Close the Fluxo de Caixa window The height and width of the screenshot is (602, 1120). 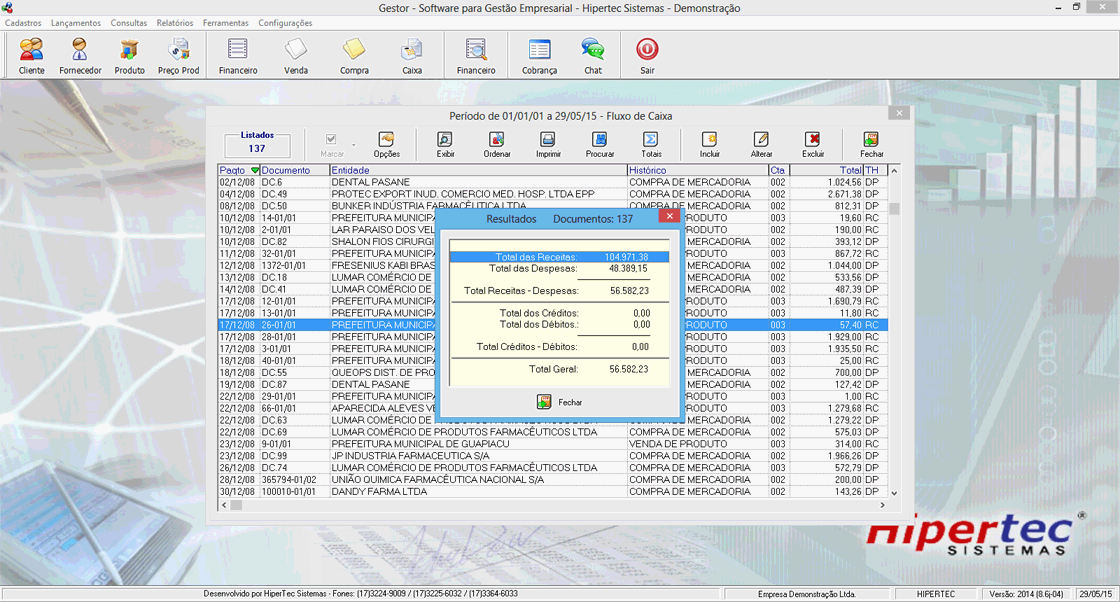(899, 113)
